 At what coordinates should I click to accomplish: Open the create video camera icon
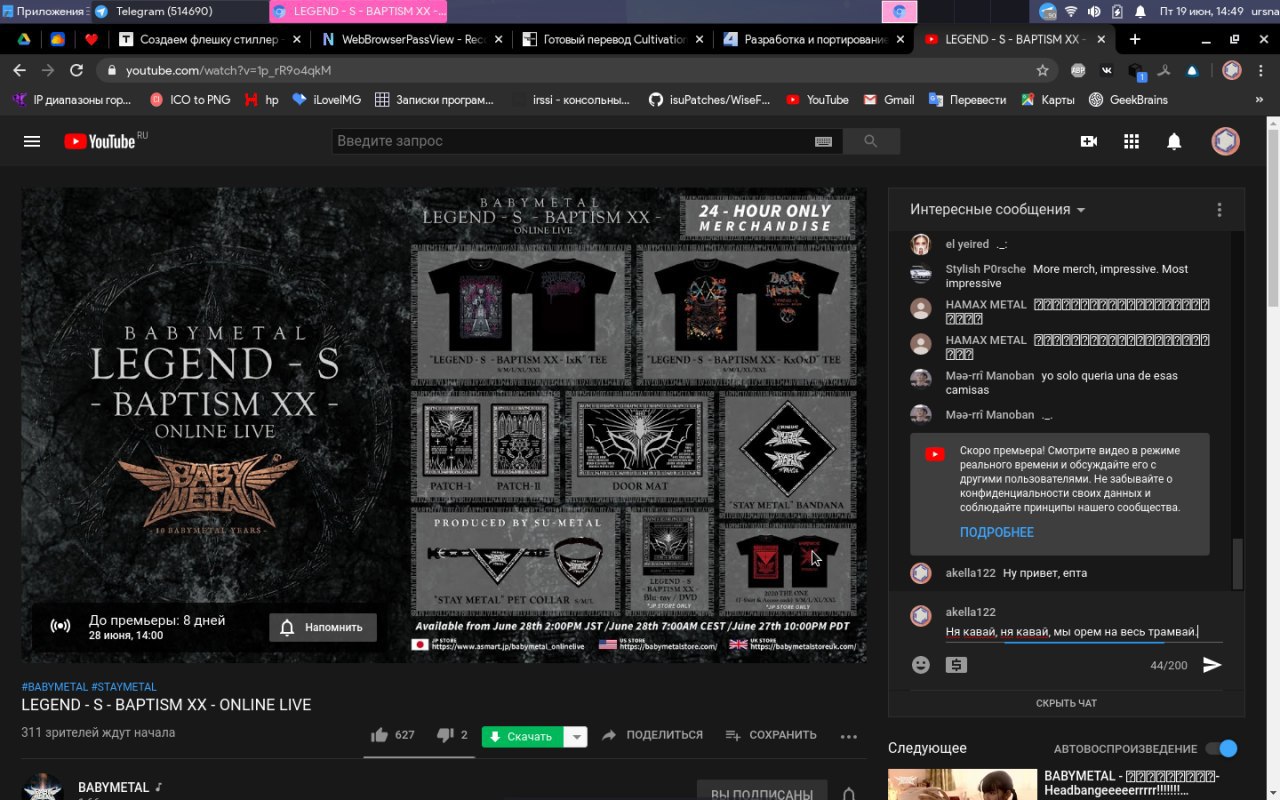click(1089, 141)
